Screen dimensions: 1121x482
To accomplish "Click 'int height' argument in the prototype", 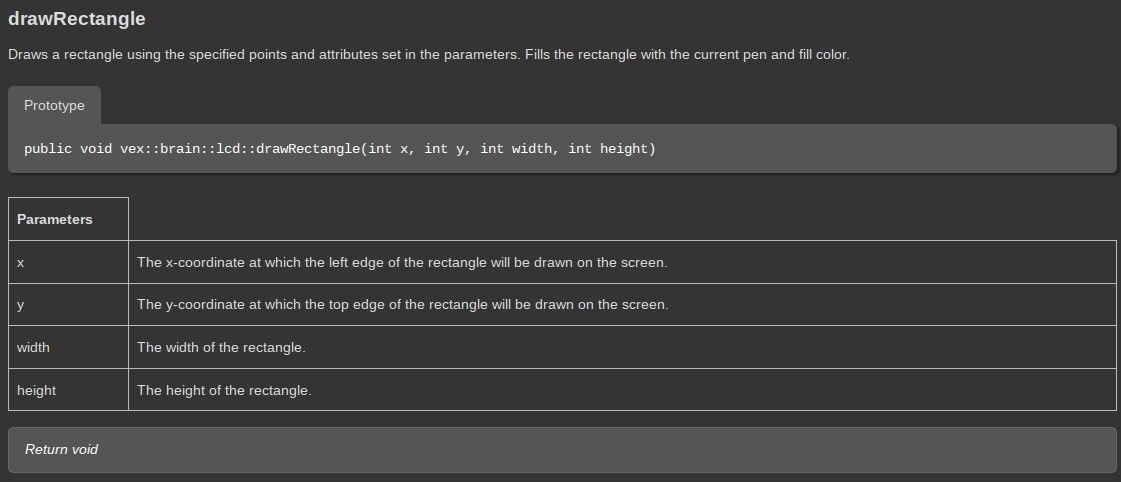I will coord(610,149).
